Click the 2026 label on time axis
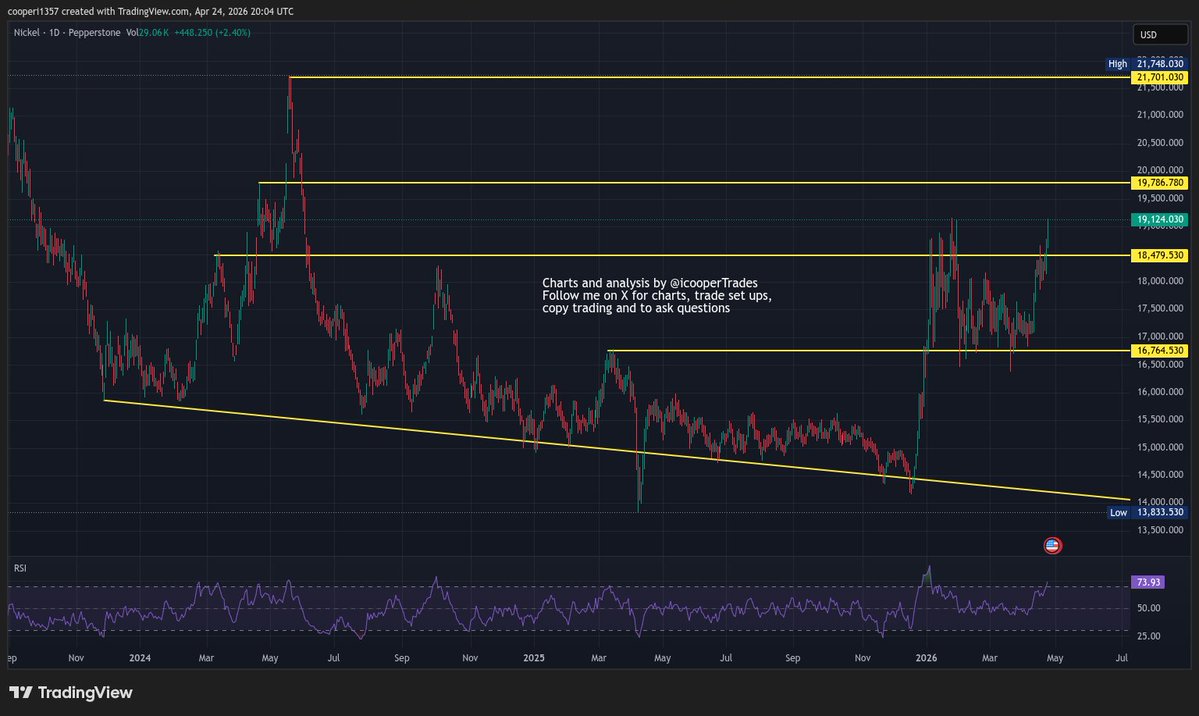The width and height of the screenshot is (1199, 716). pos(926,658)
